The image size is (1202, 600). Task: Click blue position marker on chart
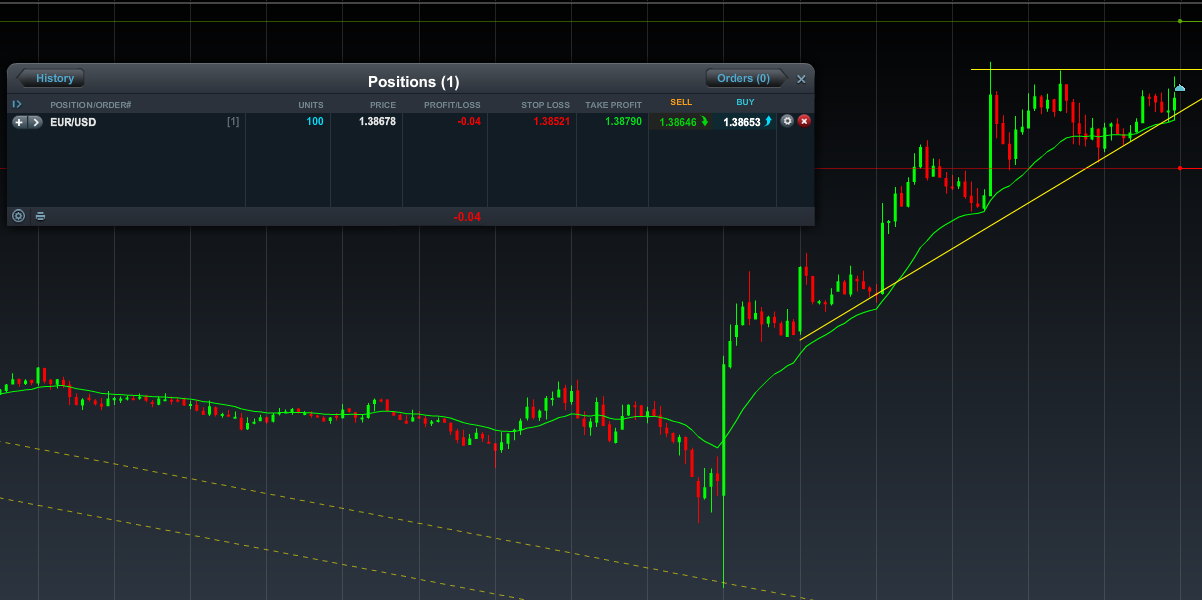point(1180,89)
